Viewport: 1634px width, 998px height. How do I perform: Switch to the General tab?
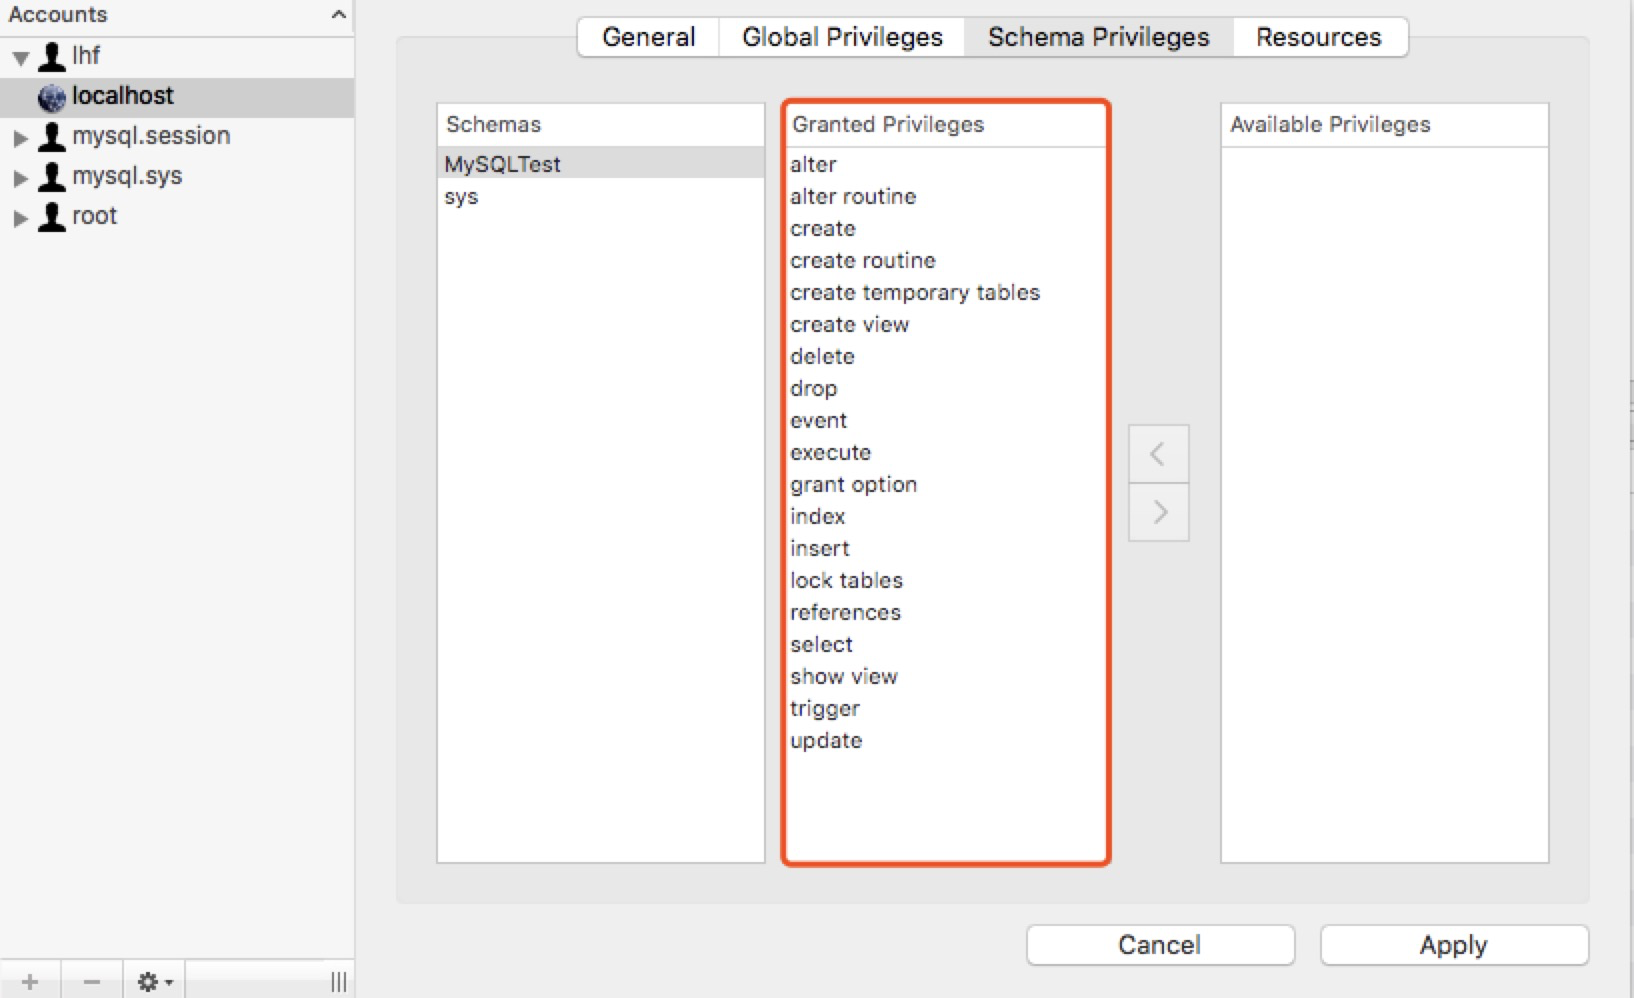click(x=648, y=37)
